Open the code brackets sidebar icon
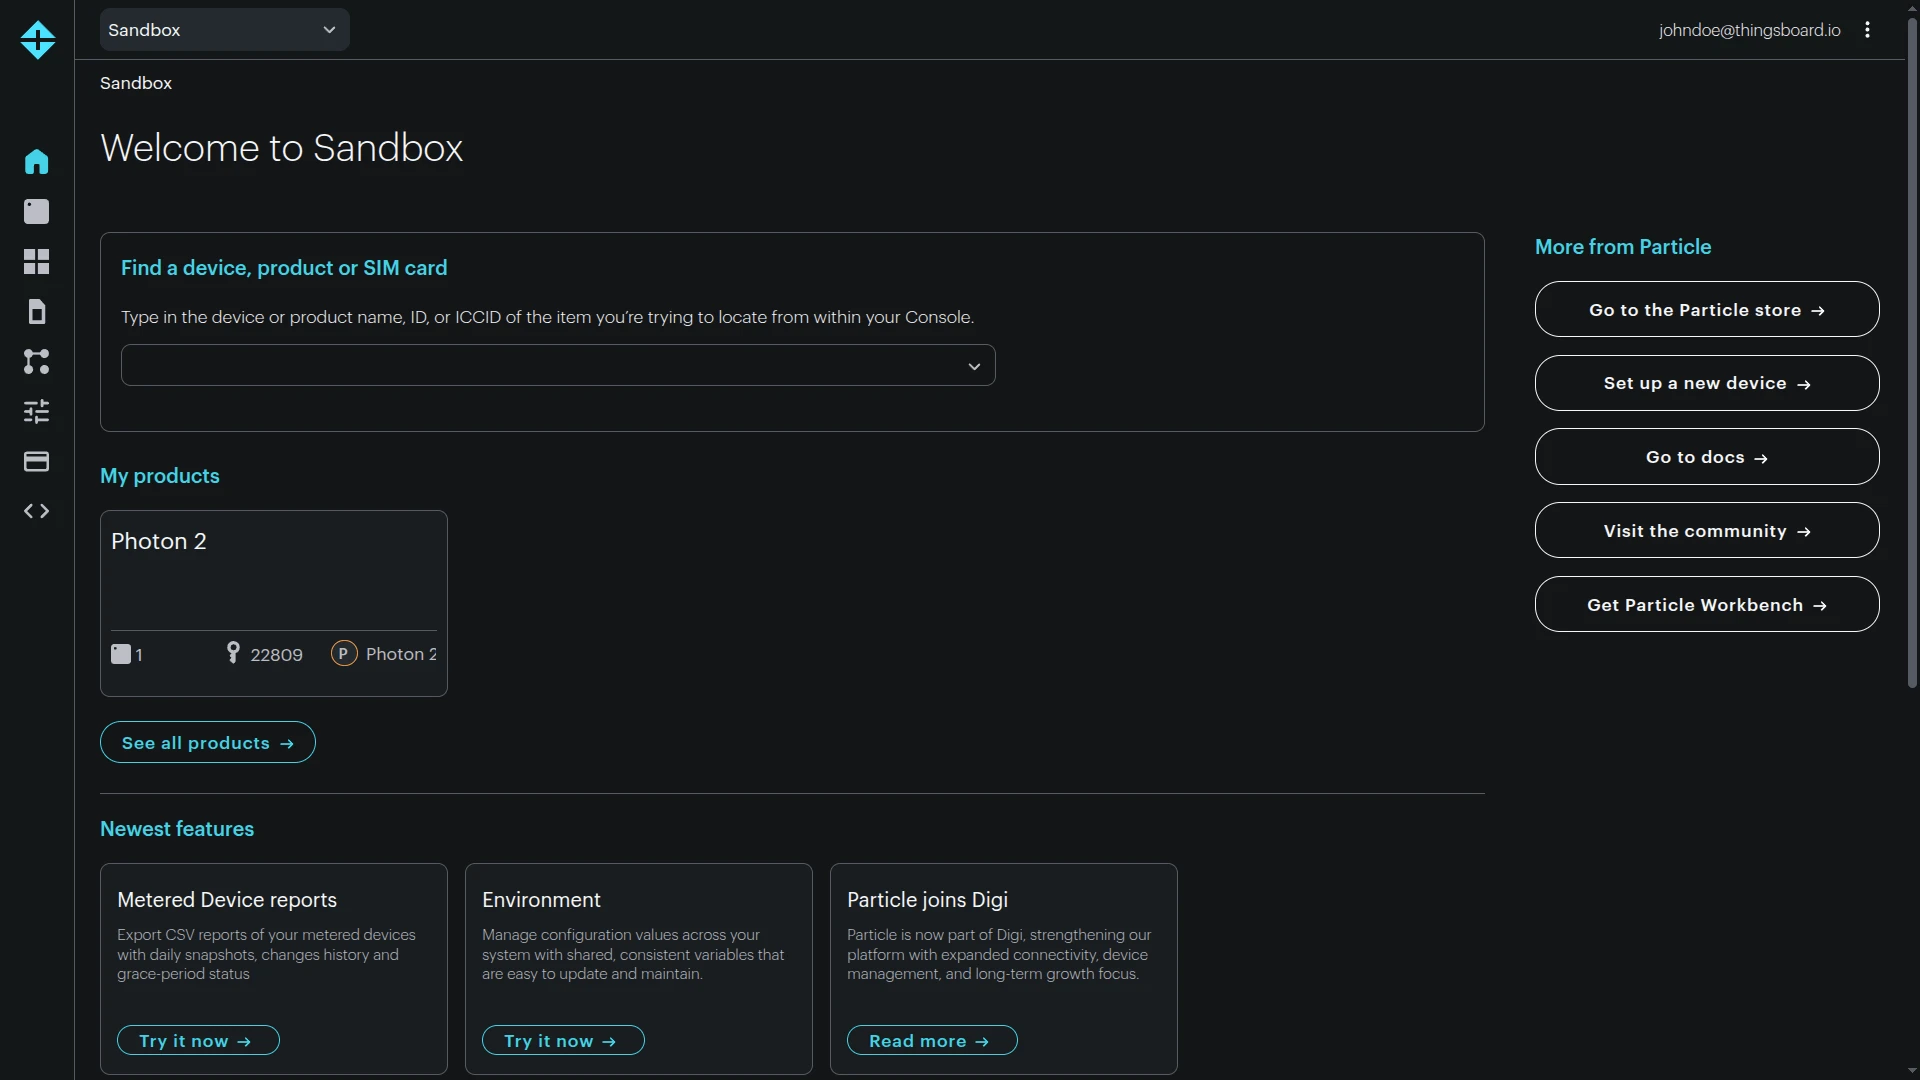Viewport: 1920px width, 1080px height. 36,512
